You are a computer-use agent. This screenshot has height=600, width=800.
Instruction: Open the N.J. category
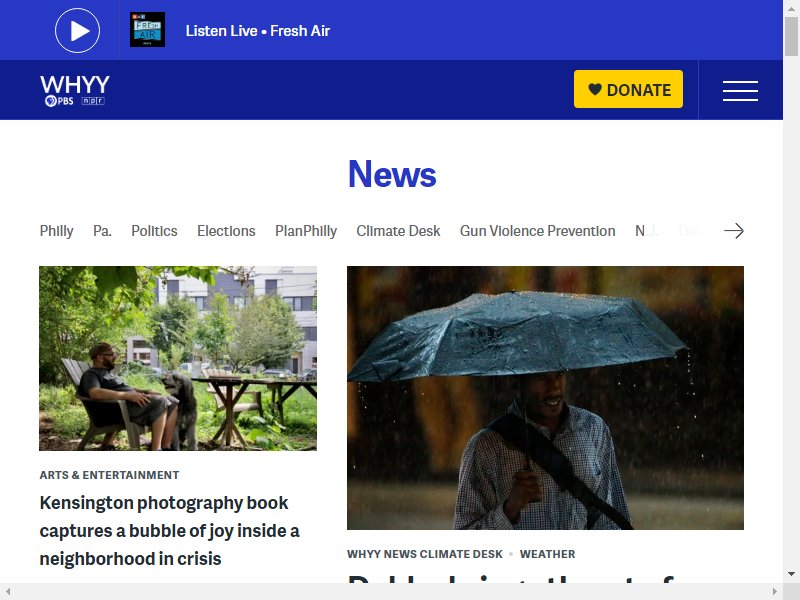(x=646, y=231)
